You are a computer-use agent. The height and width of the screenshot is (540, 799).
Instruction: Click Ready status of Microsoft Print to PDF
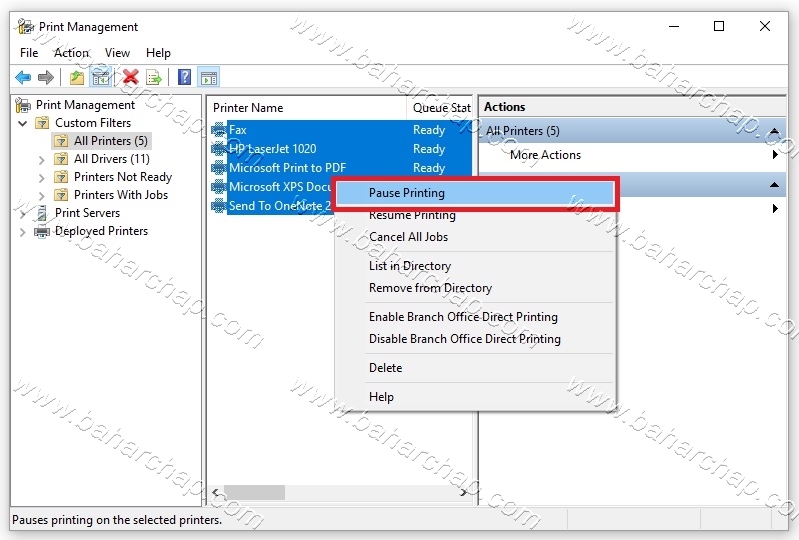(x=429, y=168)
